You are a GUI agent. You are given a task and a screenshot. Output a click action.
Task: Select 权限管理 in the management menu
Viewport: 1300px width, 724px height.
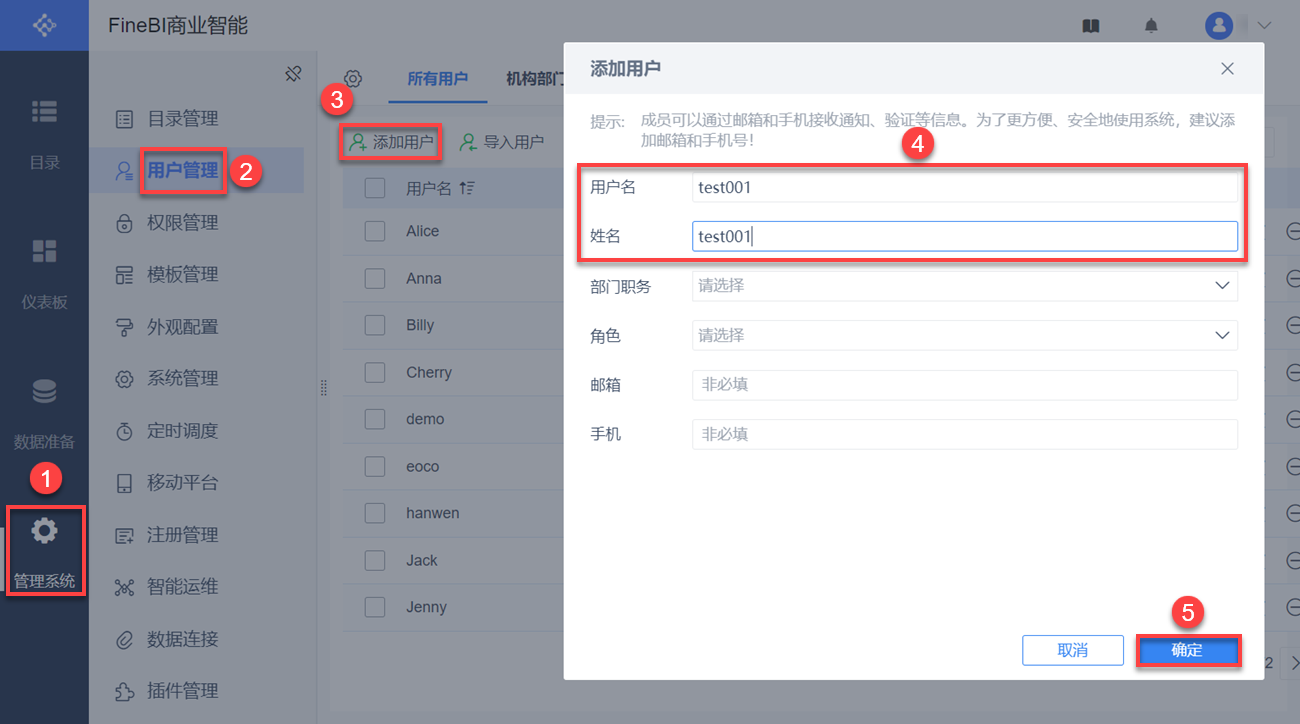tap(182, 223)
